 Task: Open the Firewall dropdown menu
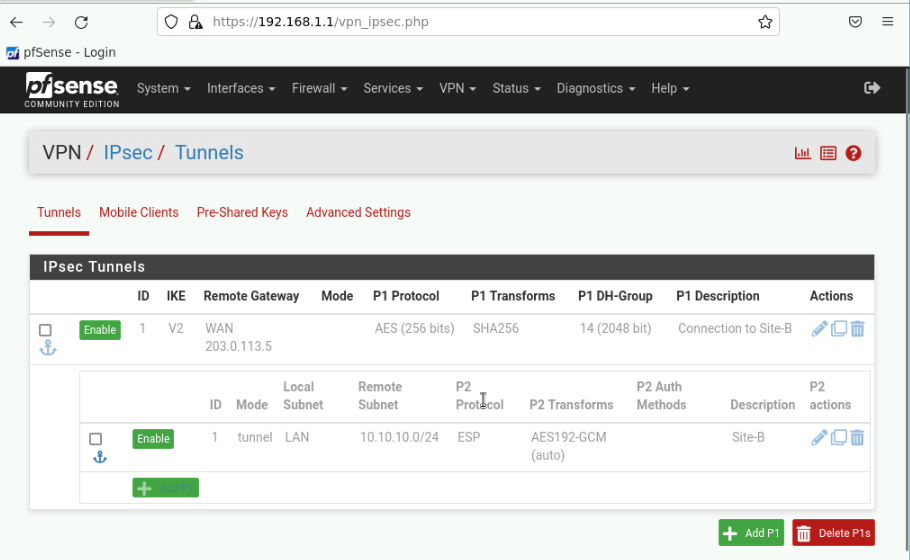click(x=319, y=88)
